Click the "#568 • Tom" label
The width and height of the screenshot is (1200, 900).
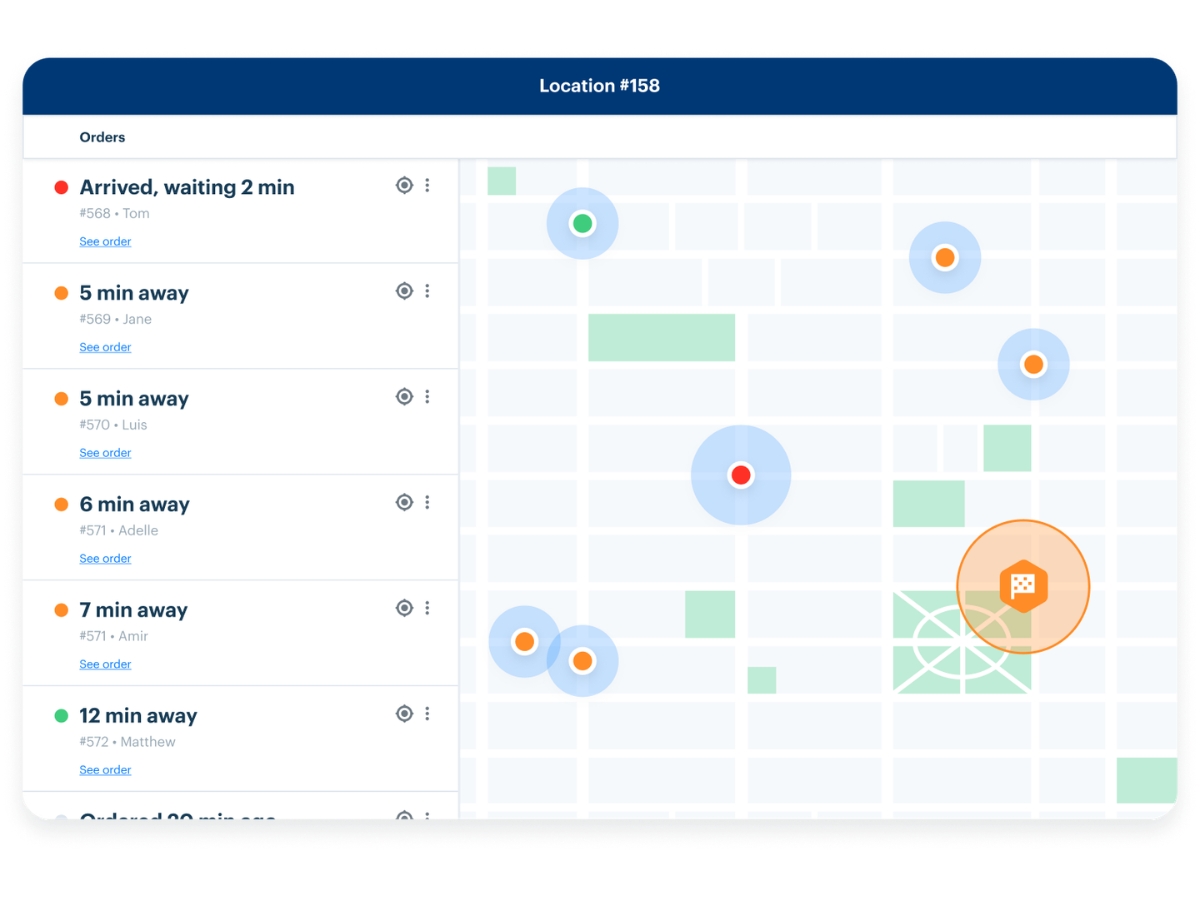coord(114,213)
